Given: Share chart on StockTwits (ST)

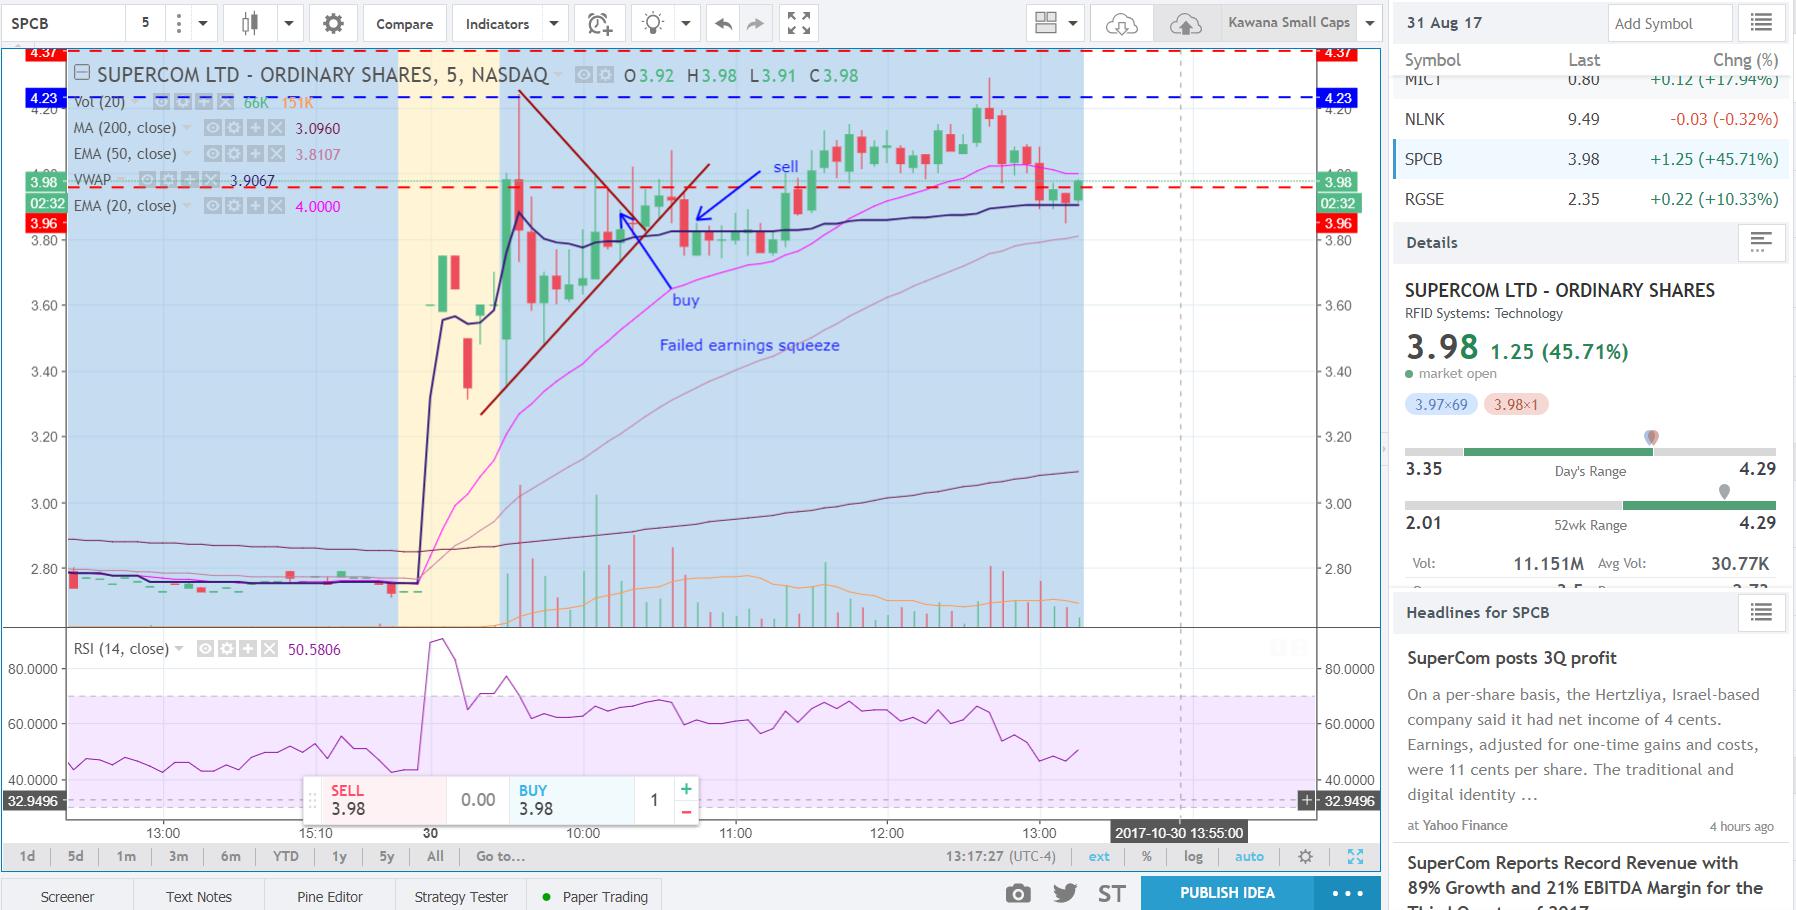Looking at the screenshot, I should [1111, 893].
